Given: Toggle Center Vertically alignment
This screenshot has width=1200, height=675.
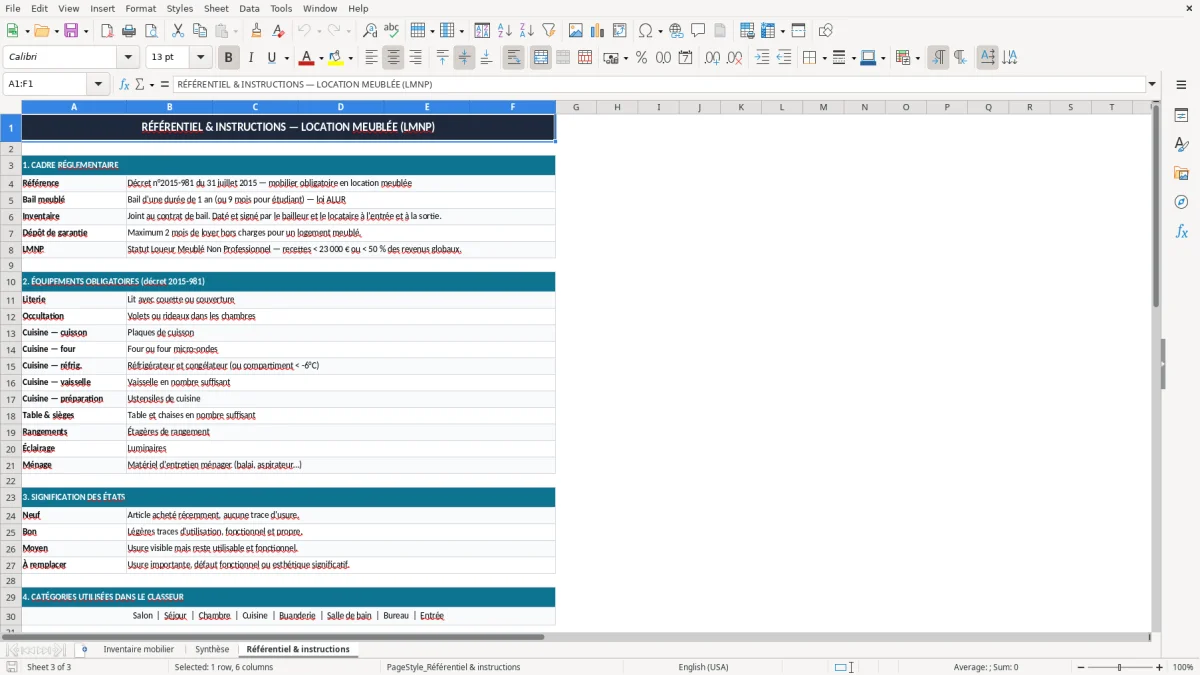Looking at the screenshot, I should 464,58.
